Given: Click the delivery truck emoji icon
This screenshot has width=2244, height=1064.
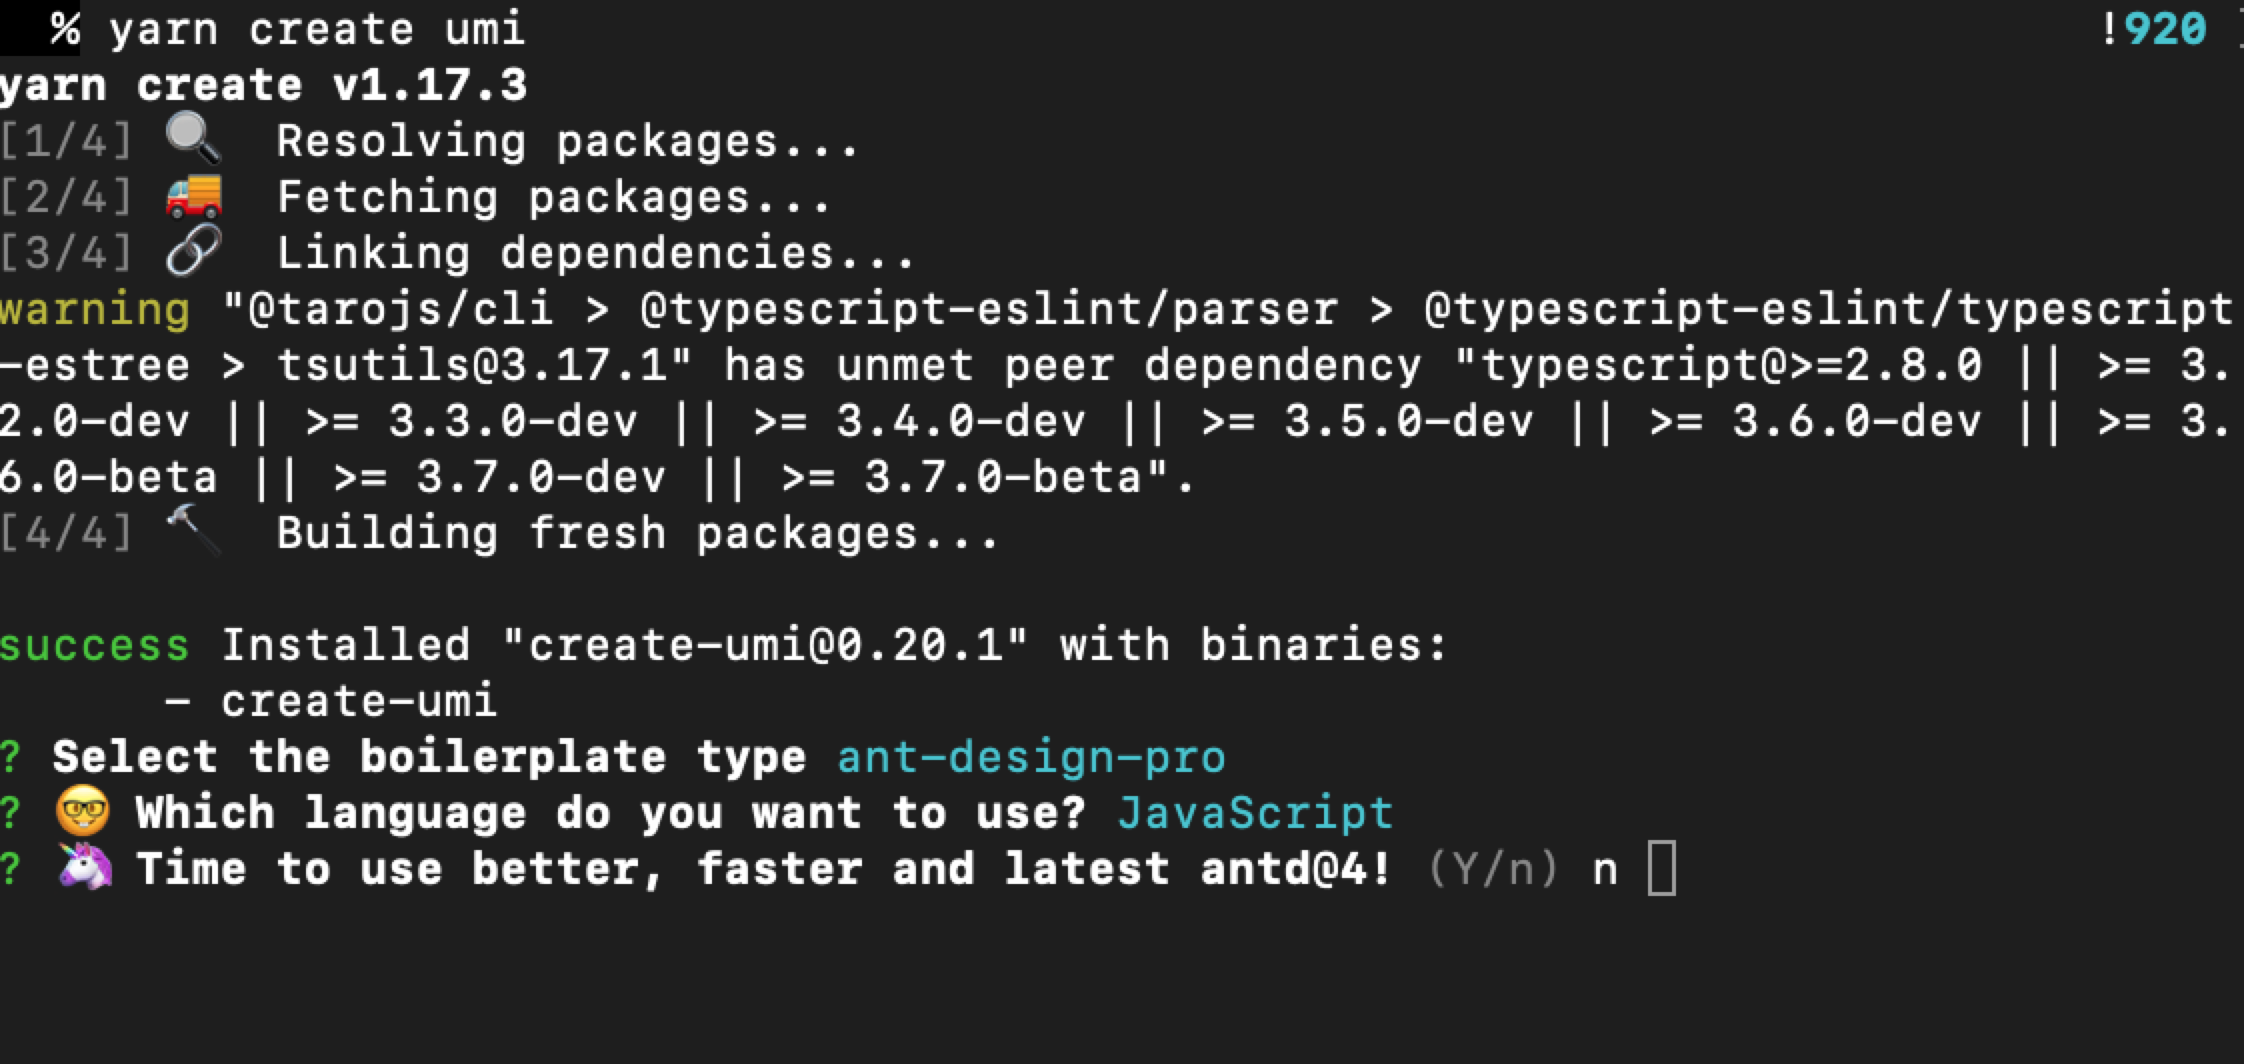Looking at the screenshot, I should [193, 195].
